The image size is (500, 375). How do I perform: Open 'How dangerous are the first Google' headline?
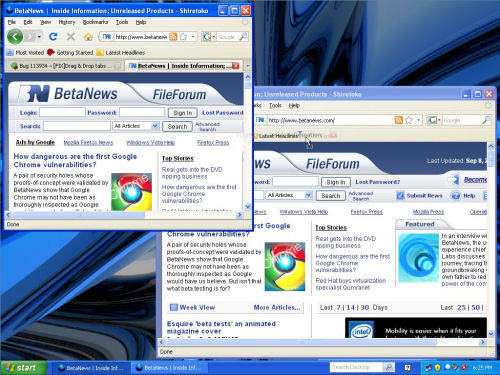75,160
